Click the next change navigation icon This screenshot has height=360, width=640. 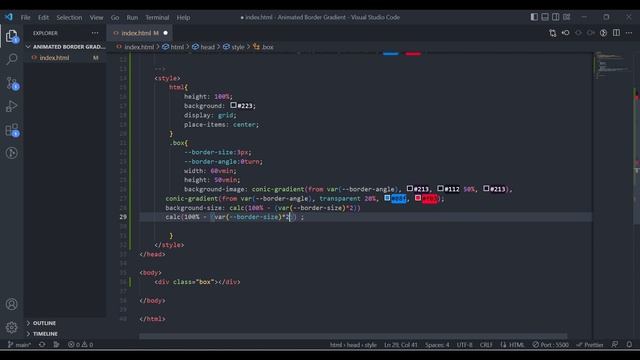591,33
